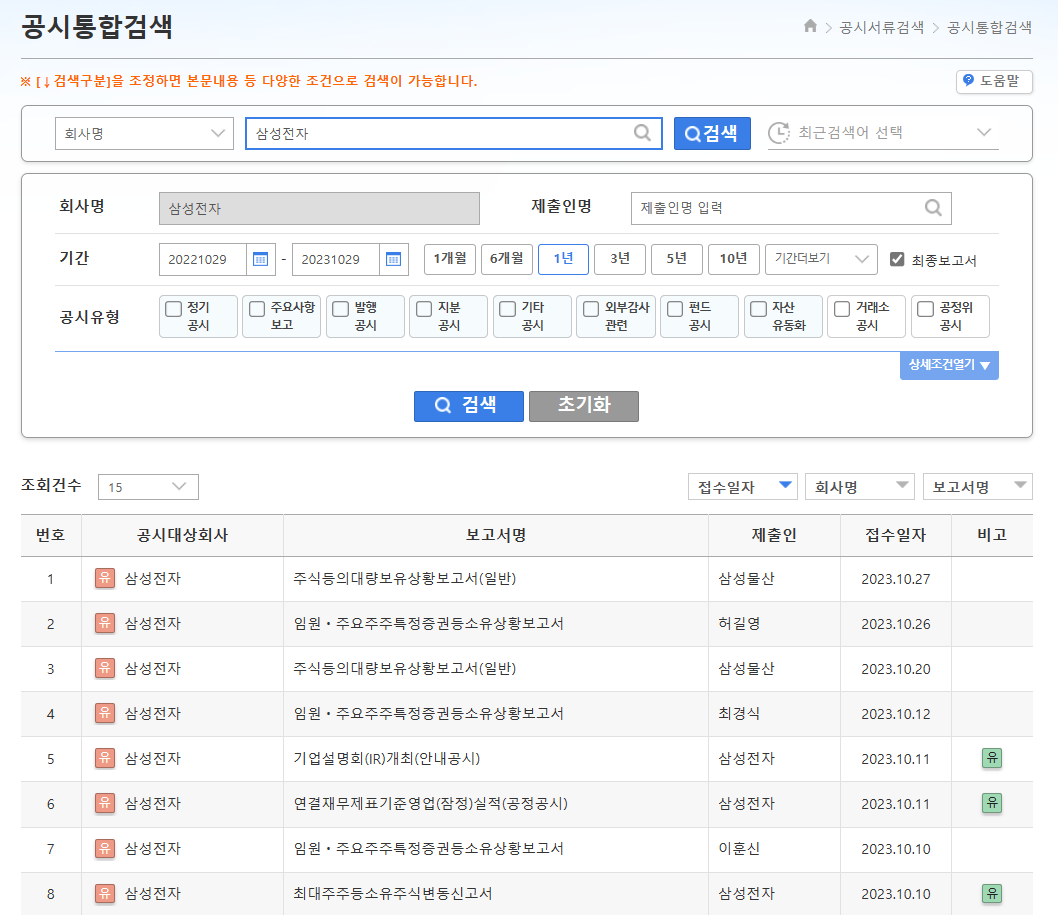This screenshot has height=915, width=1058.
Task: Select the 1년 period
Action: (x=563, y=259)
